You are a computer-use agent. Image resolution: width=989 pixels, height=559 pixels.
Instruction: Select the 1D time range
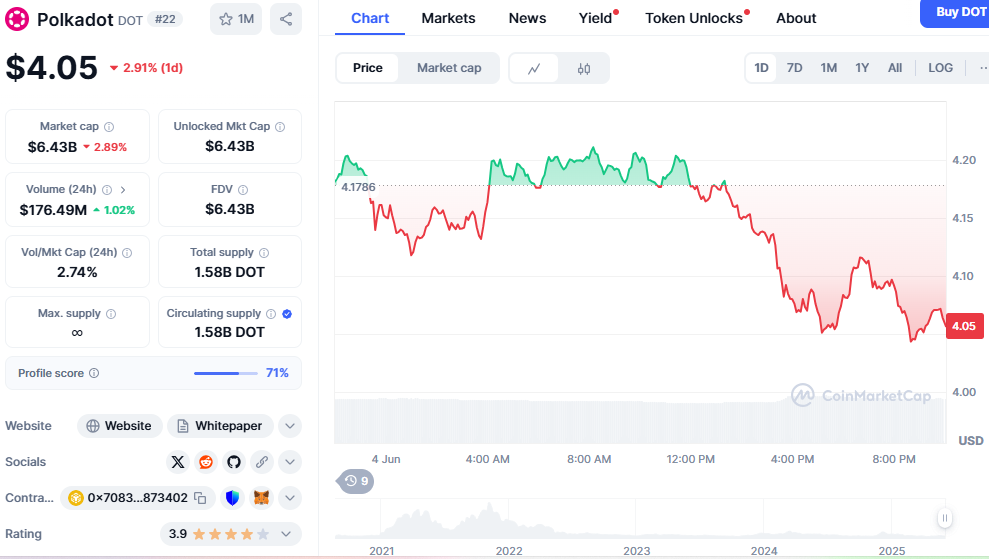761,68
